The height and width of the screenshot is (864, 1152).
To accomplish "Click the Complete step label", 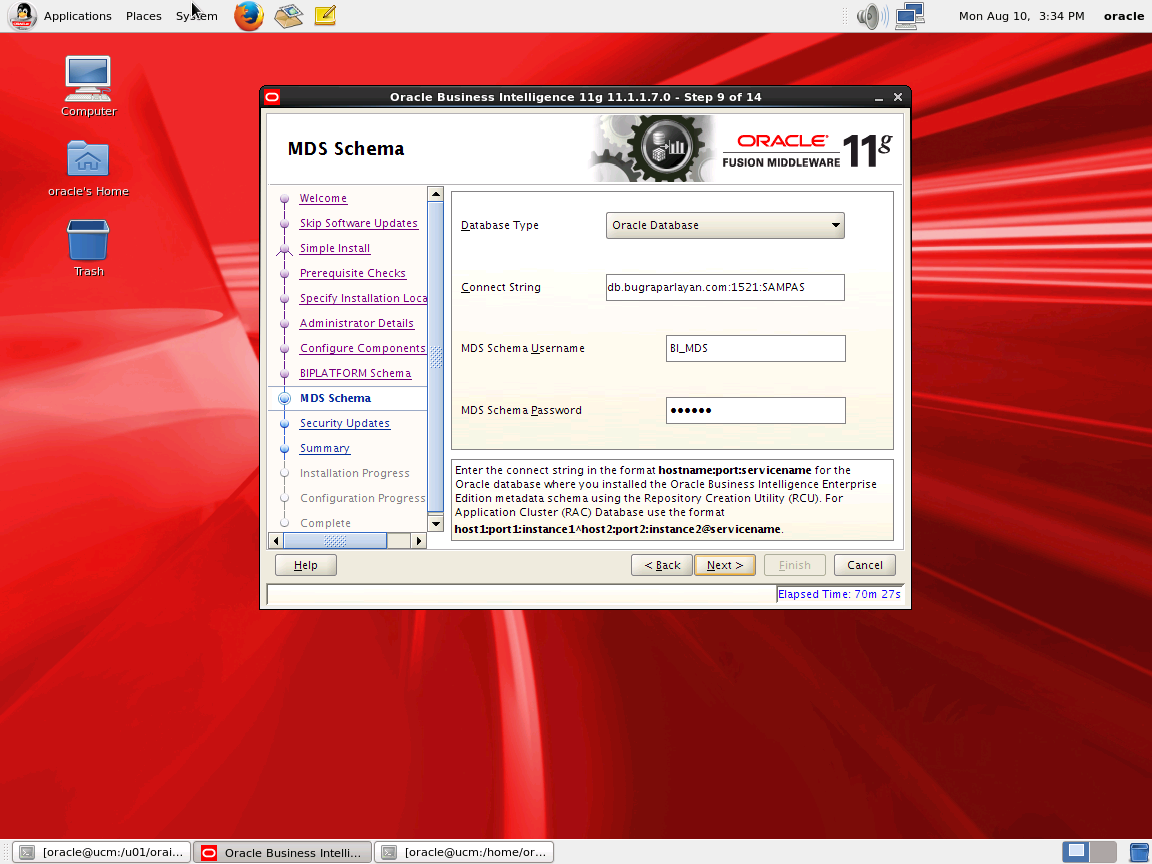I will coord(325,523).
